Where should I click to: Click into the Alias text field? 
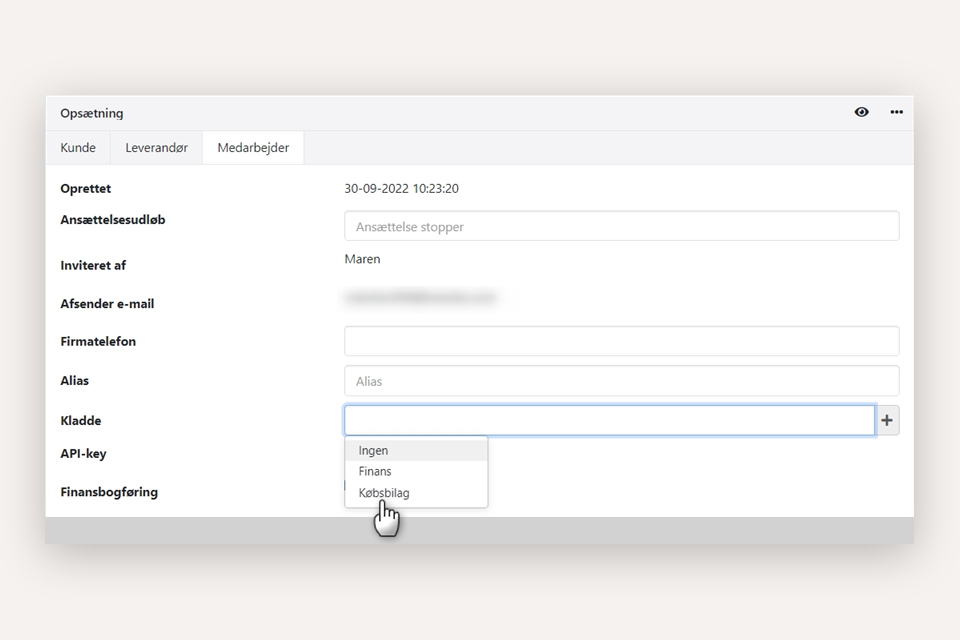coord(620,381)
